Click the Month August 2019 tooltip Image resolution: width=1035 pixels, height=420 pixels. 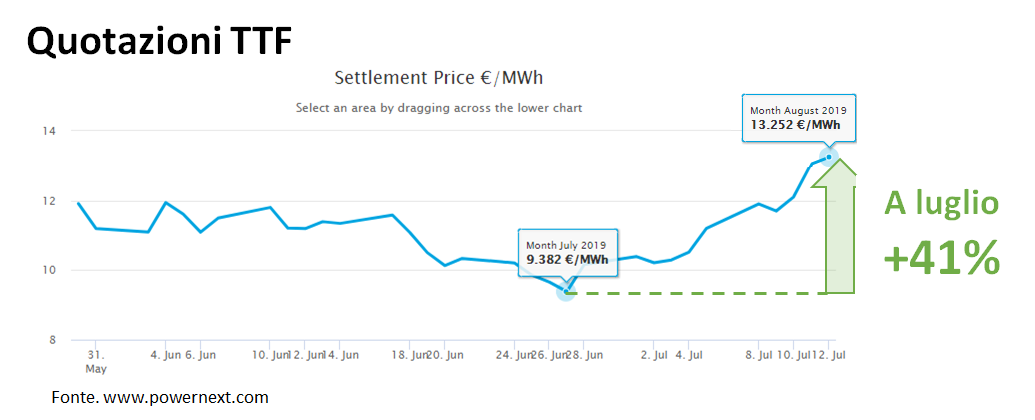pyautogui.click(x=798, y=118)
